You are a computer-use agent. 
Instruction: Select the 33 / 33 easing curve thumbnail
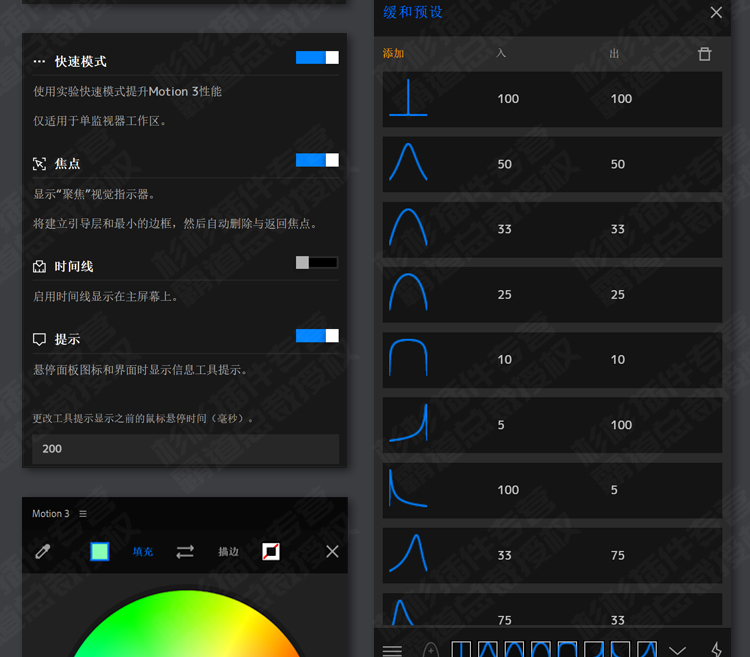[408, 228]
